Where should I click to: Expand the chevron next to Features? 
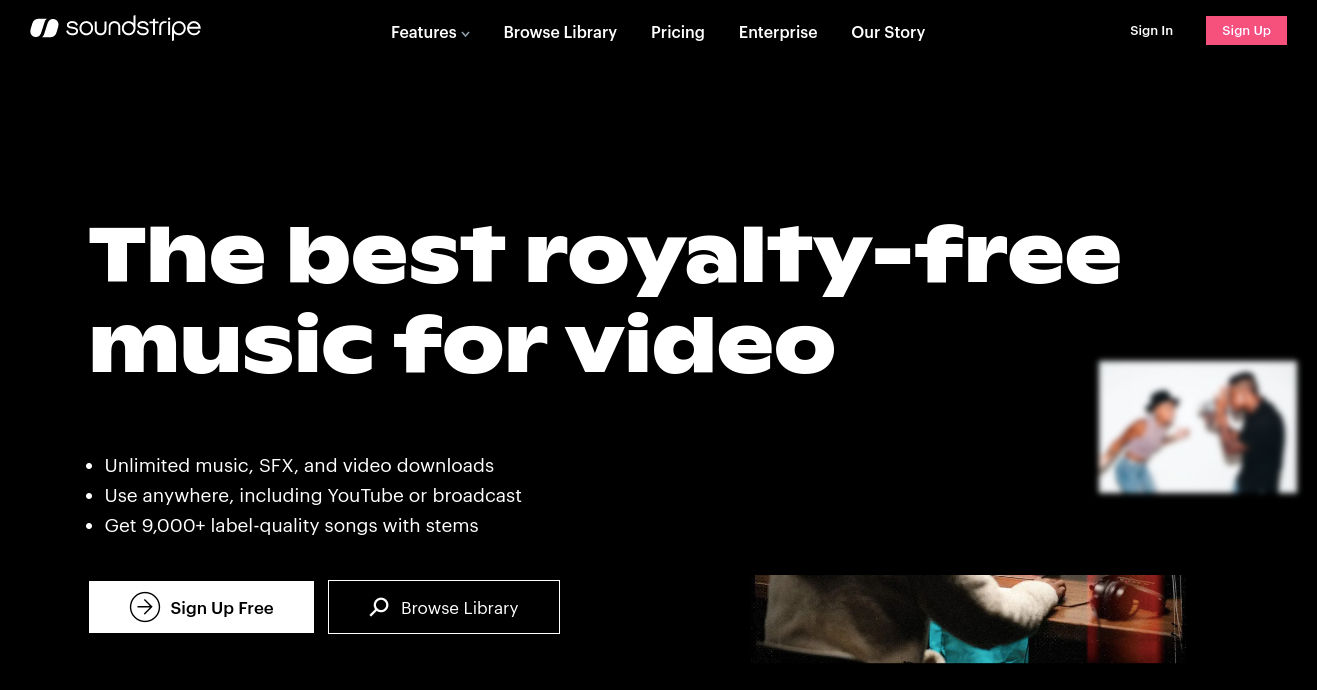tap(465, 34)
